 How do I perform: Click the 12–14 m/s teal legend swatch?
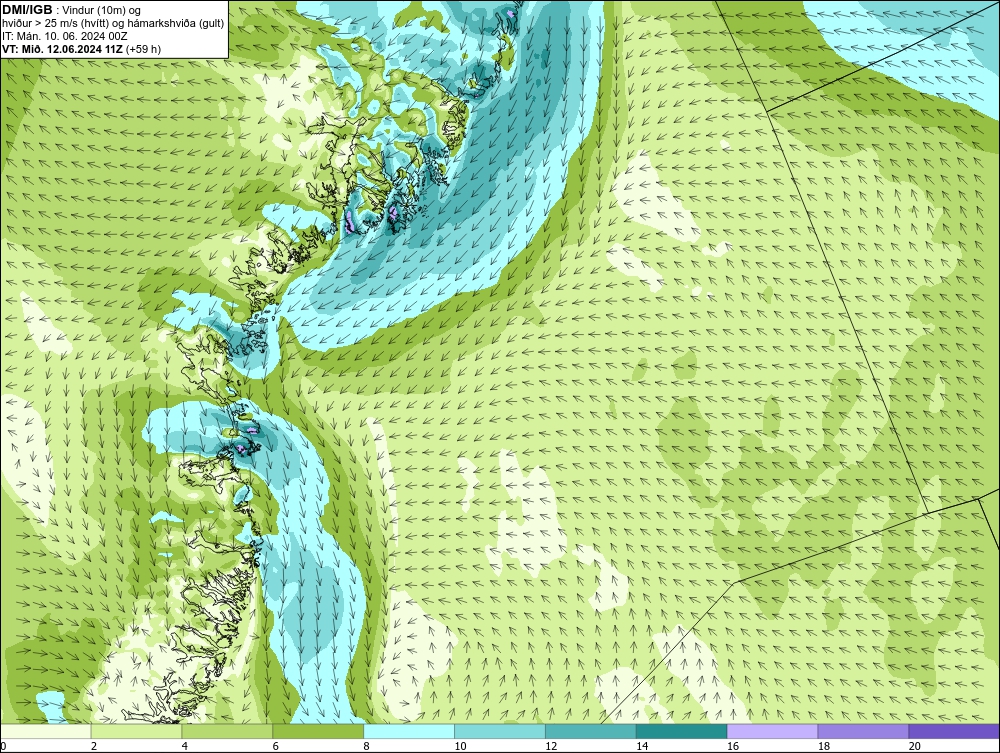591,731
